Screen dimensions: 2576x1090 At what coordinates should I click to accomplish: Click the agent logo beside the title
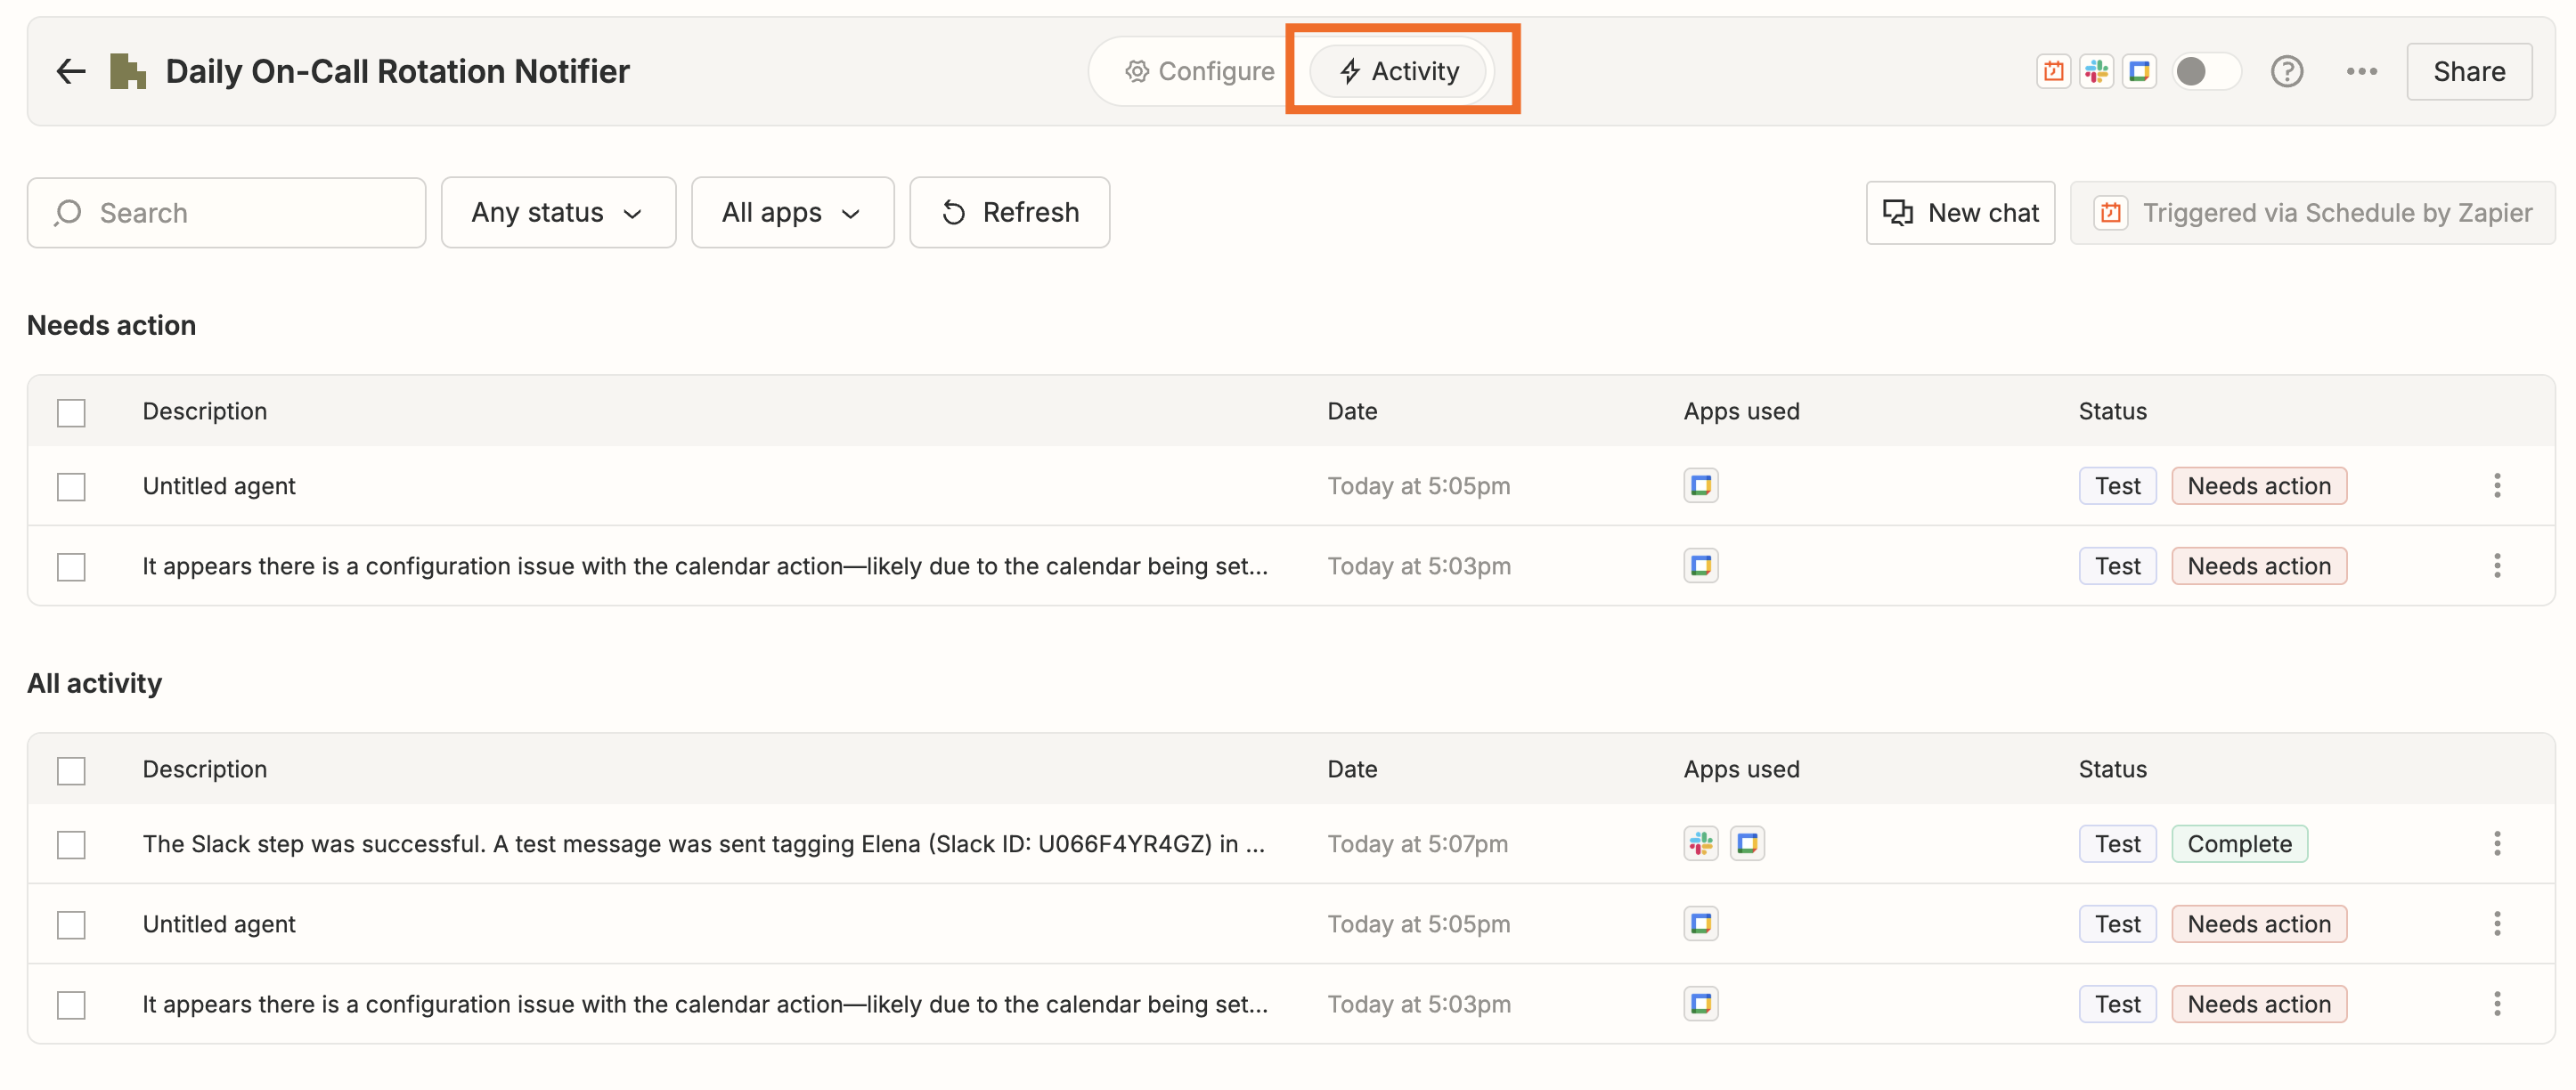tap(128, 71)
